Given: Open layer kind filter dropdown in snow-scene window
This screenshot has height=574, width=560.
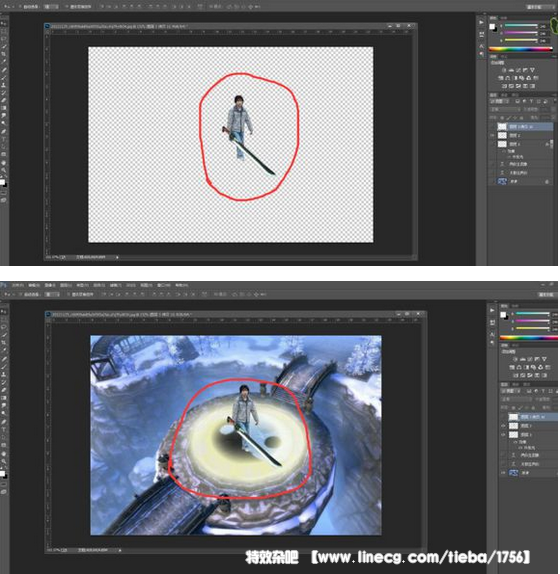Looking at the screenshot, I should (511, 391).
